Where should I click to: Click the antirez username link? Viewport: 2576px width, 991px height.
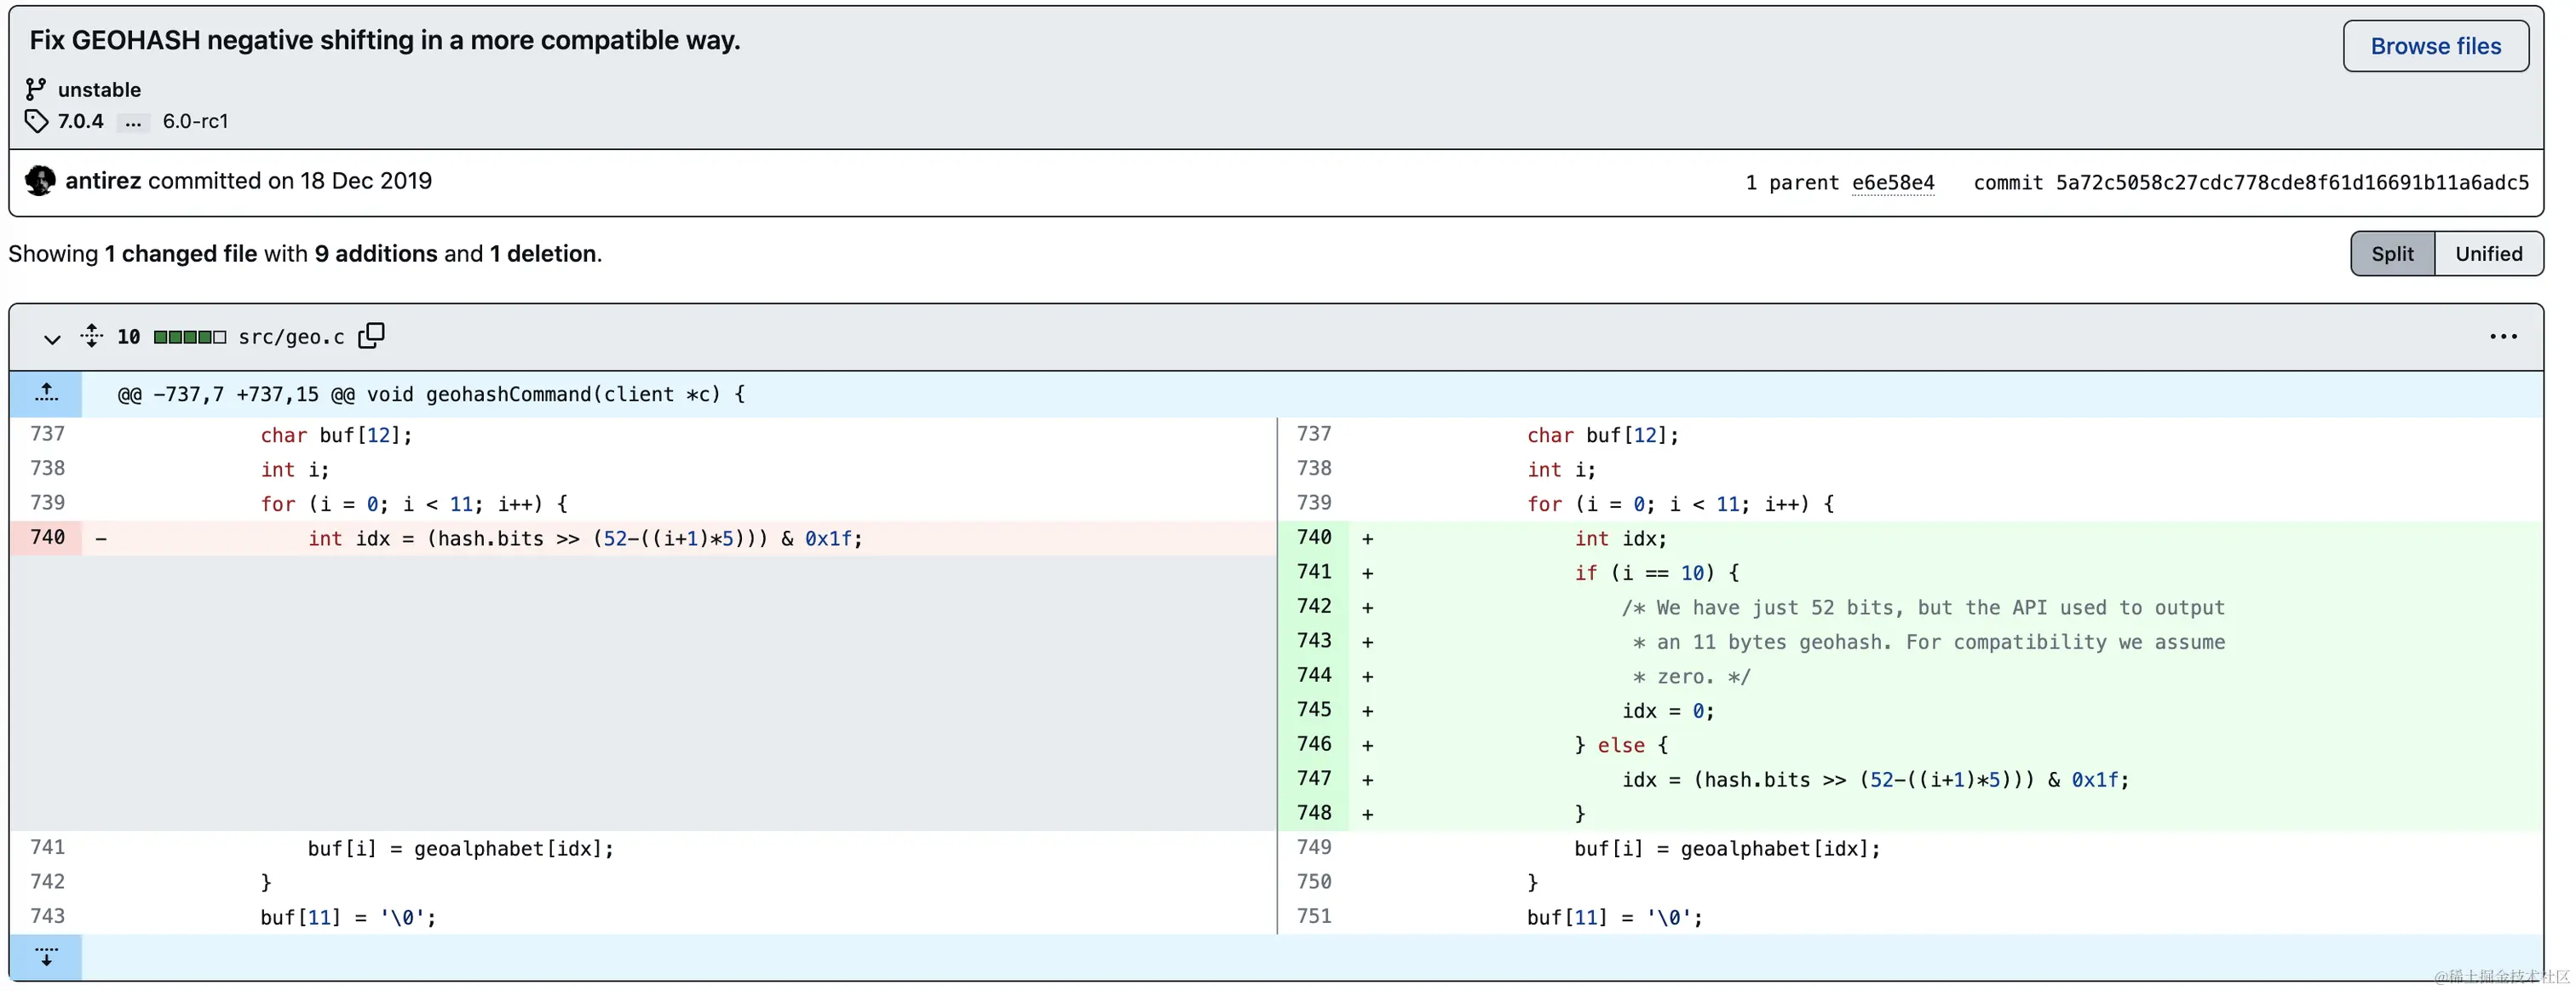click(103, 181)
